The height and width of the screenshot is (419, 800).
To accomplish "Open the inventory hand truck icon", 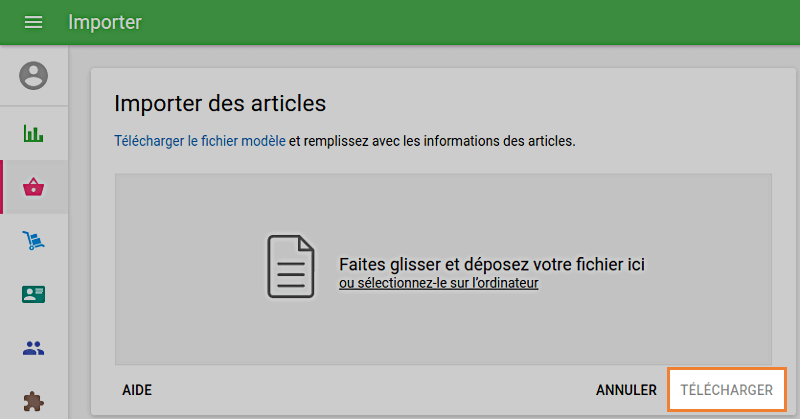I will tap(34, 240).
